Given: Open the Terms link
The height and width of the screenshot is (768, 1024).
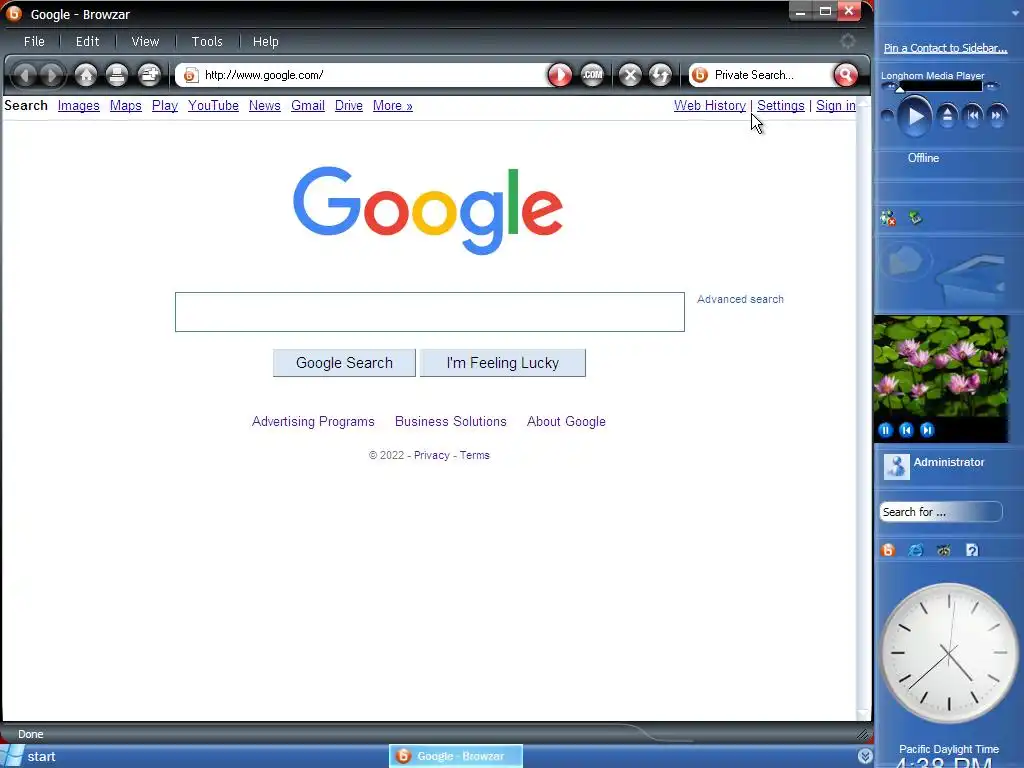Looking at the screenshot, I should (x=474, y=455).
